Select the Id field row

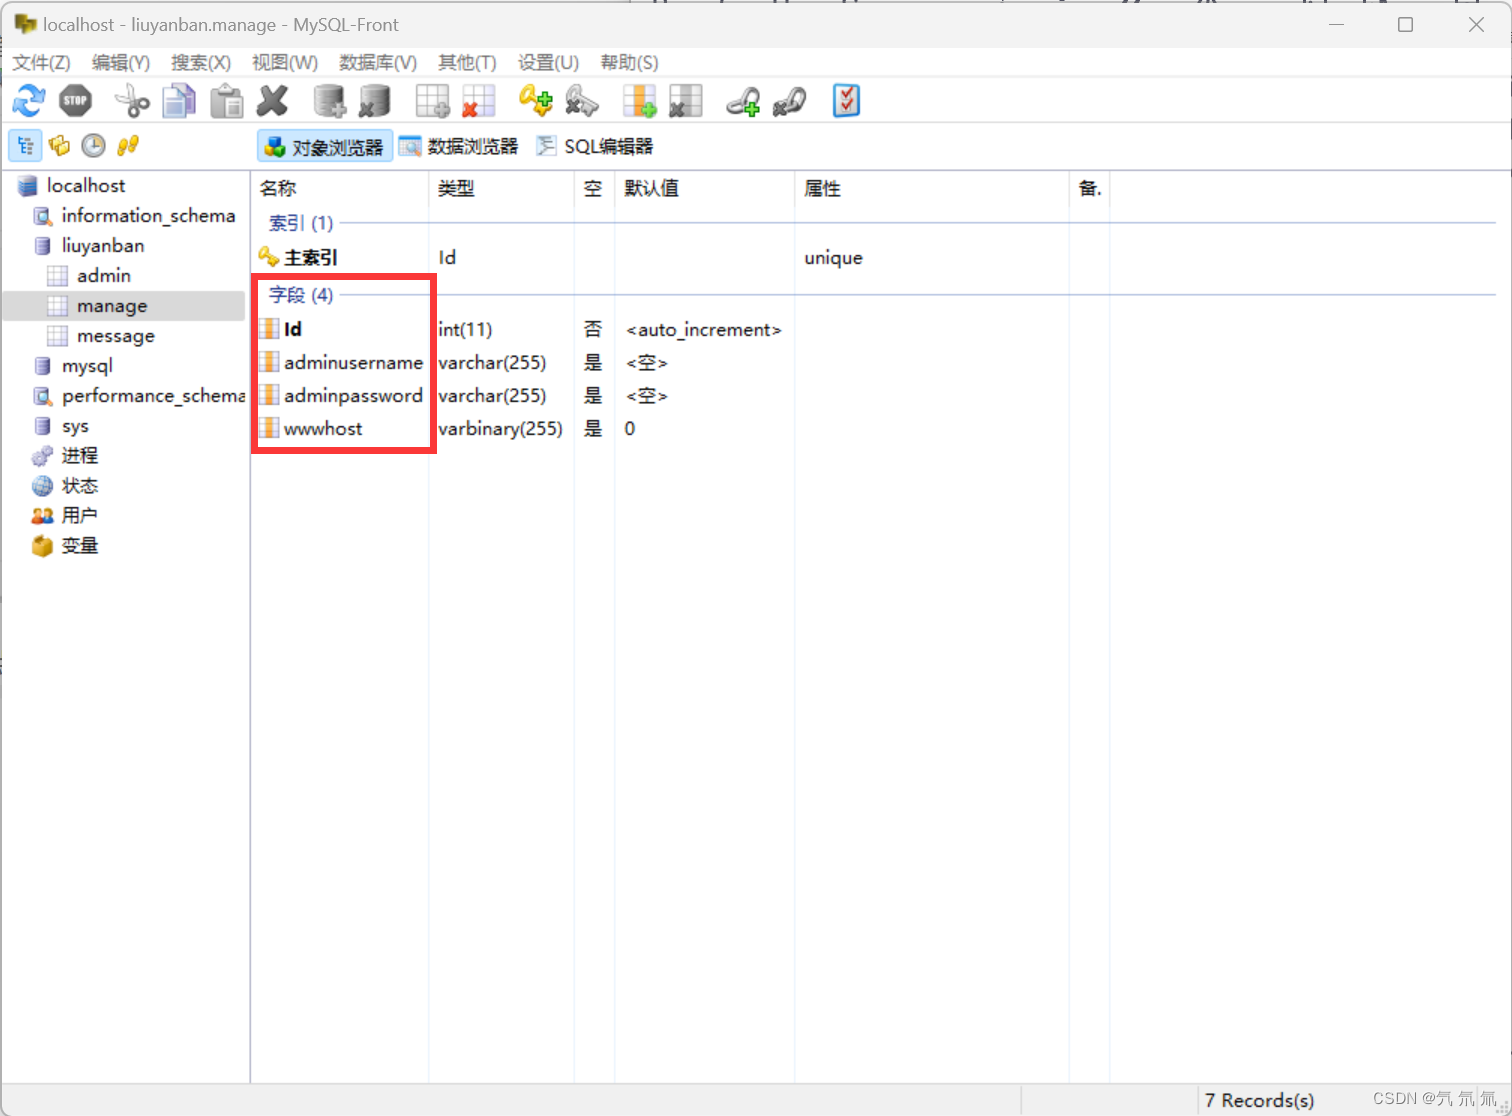pos(292,329)
